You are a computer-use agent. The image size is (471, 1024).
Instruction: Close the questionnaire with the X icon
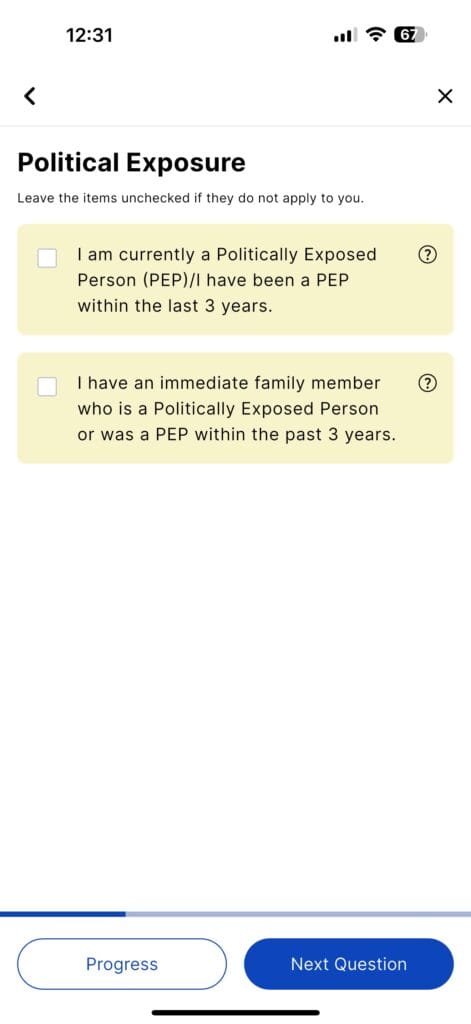coord(444,97)
